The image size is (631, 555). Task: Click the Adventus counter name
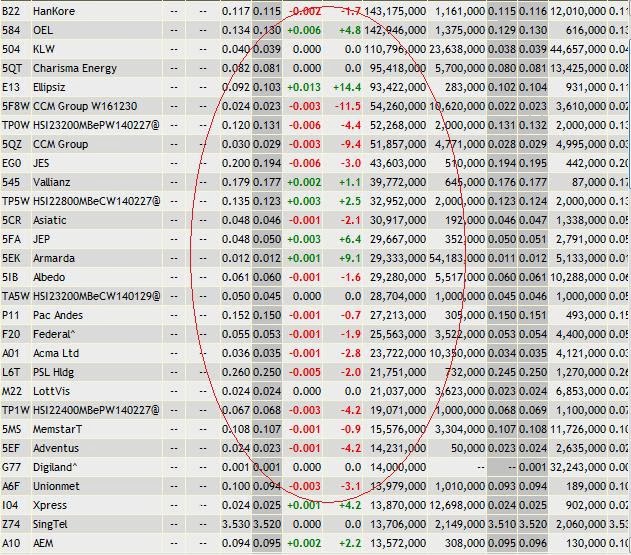pyautogui.click(x=56, y=448)
